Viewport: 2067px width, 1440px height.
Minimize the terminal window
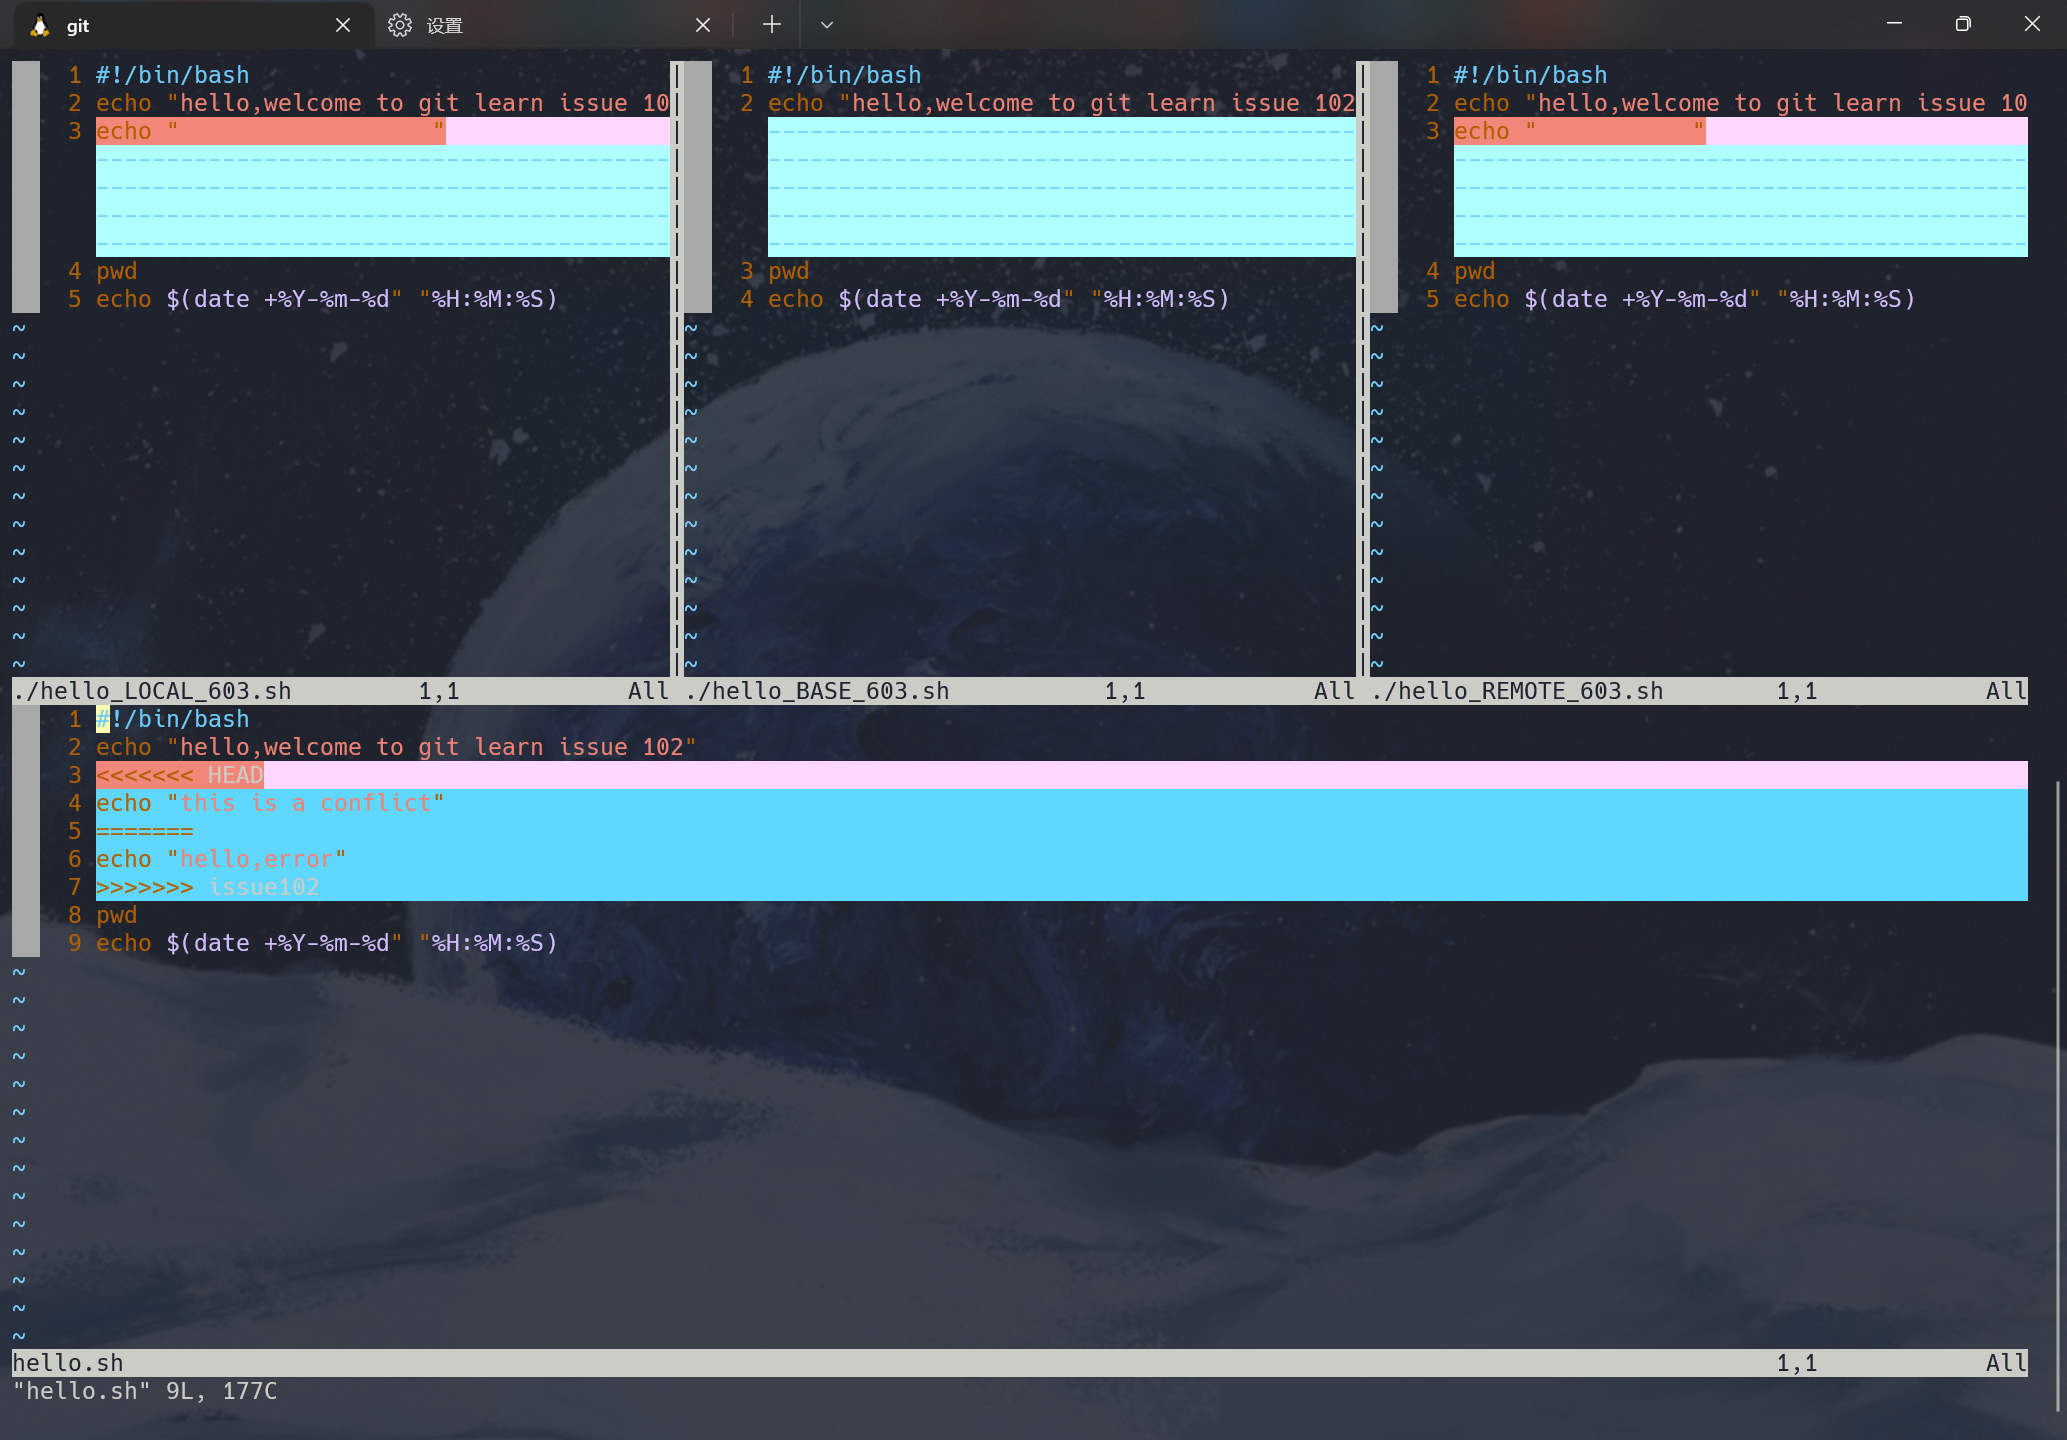1894,24
